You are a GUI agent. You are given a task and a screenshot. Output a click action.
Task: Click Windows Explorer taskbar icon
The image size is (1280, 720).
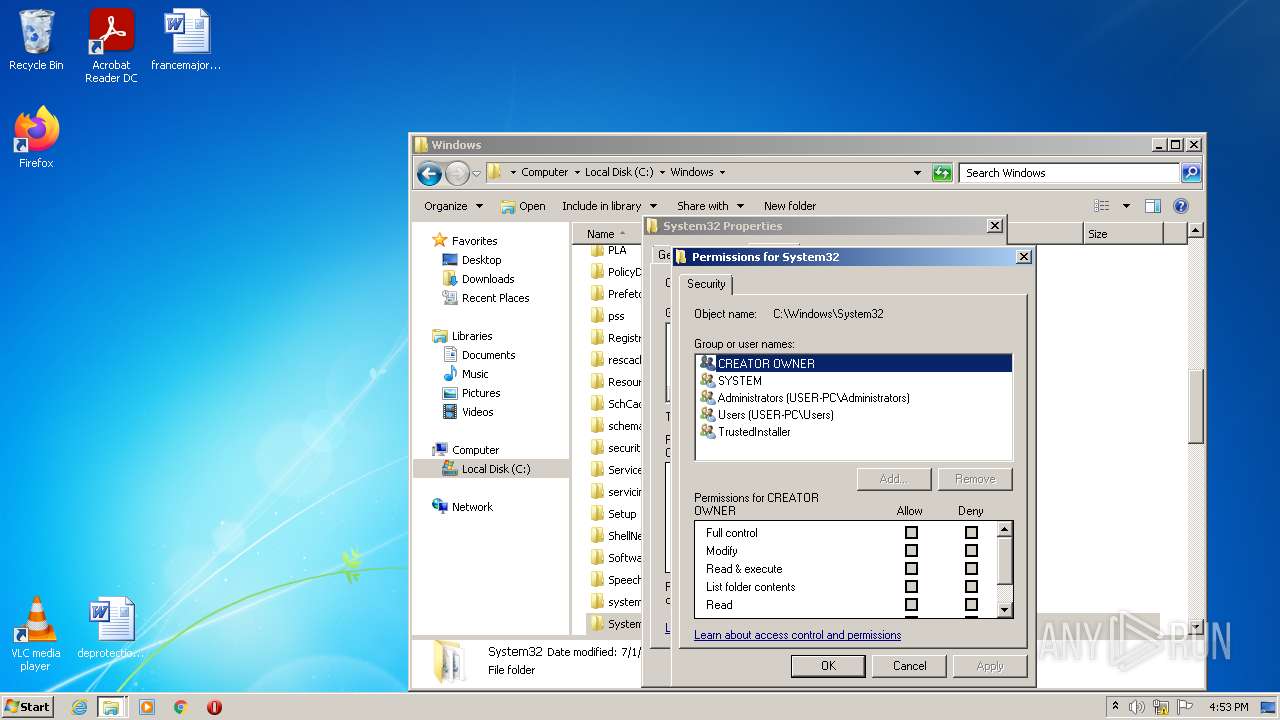[111, 707]
